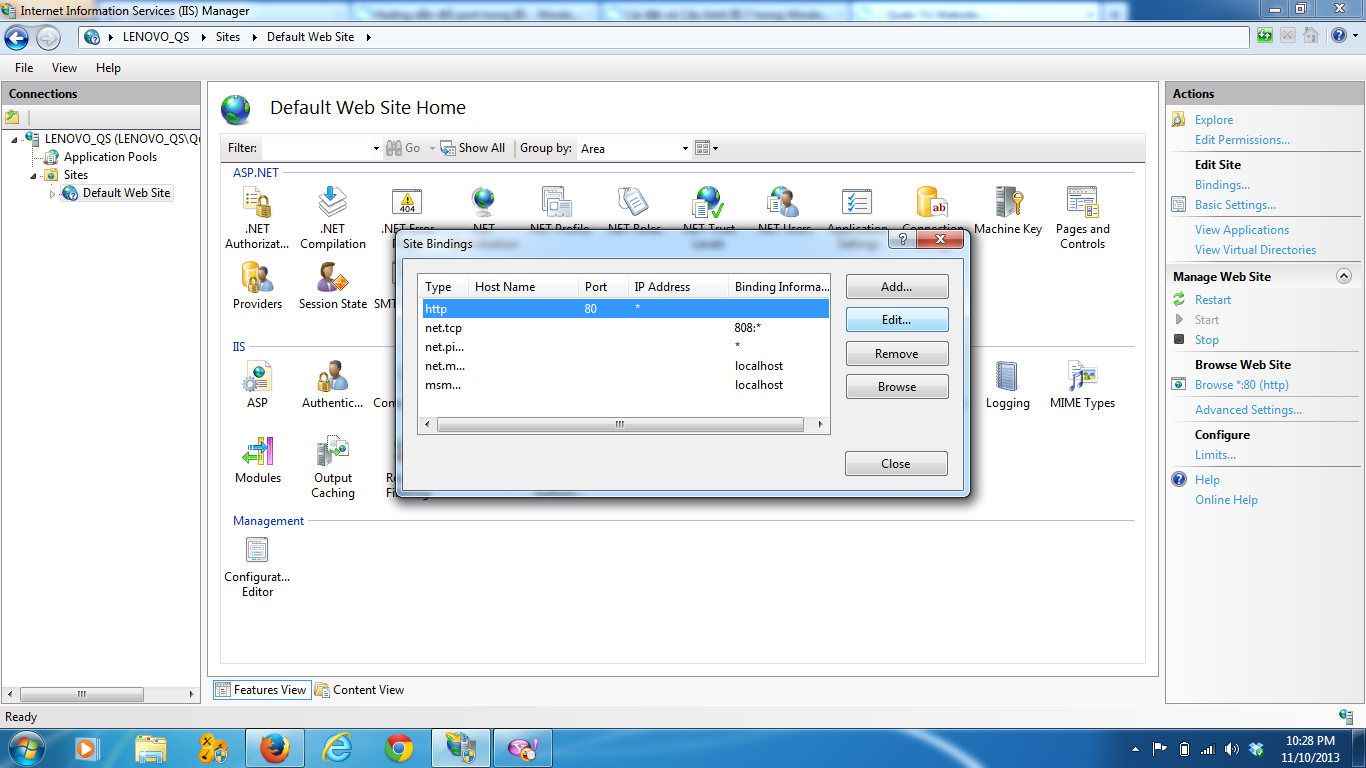Click the connect toolbar icon in Connections pane
This screenshot has height=768, width=1366.
(13, 117)
